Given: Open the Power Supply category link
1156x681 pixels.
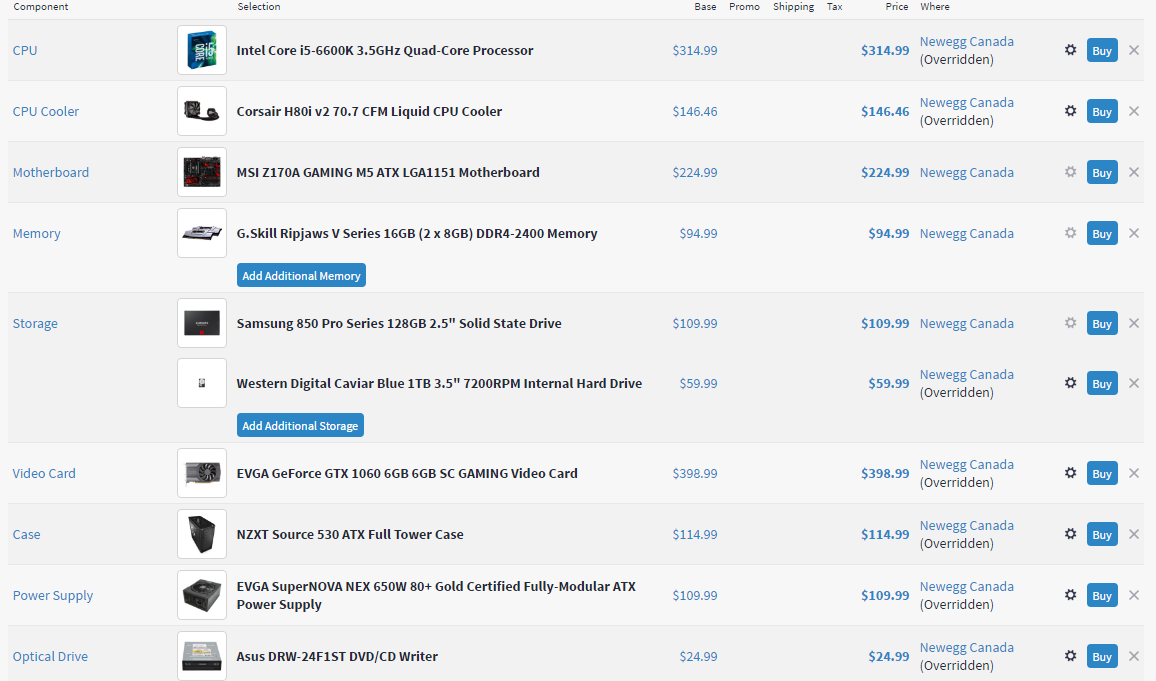Looking at the screenshot, I should point(53,595).
